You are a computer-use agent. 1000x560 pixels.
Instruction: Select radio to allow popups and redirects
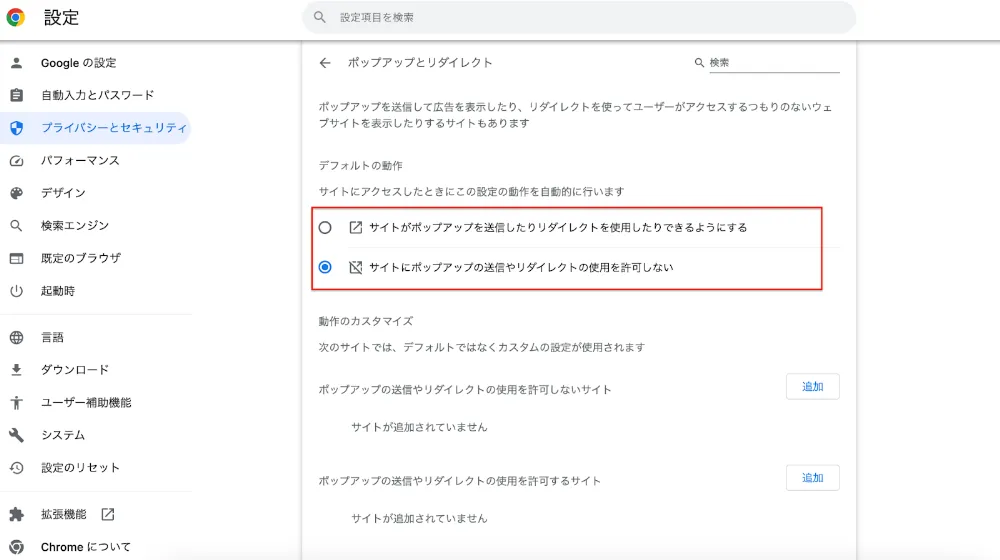click(x=325, y=227)
